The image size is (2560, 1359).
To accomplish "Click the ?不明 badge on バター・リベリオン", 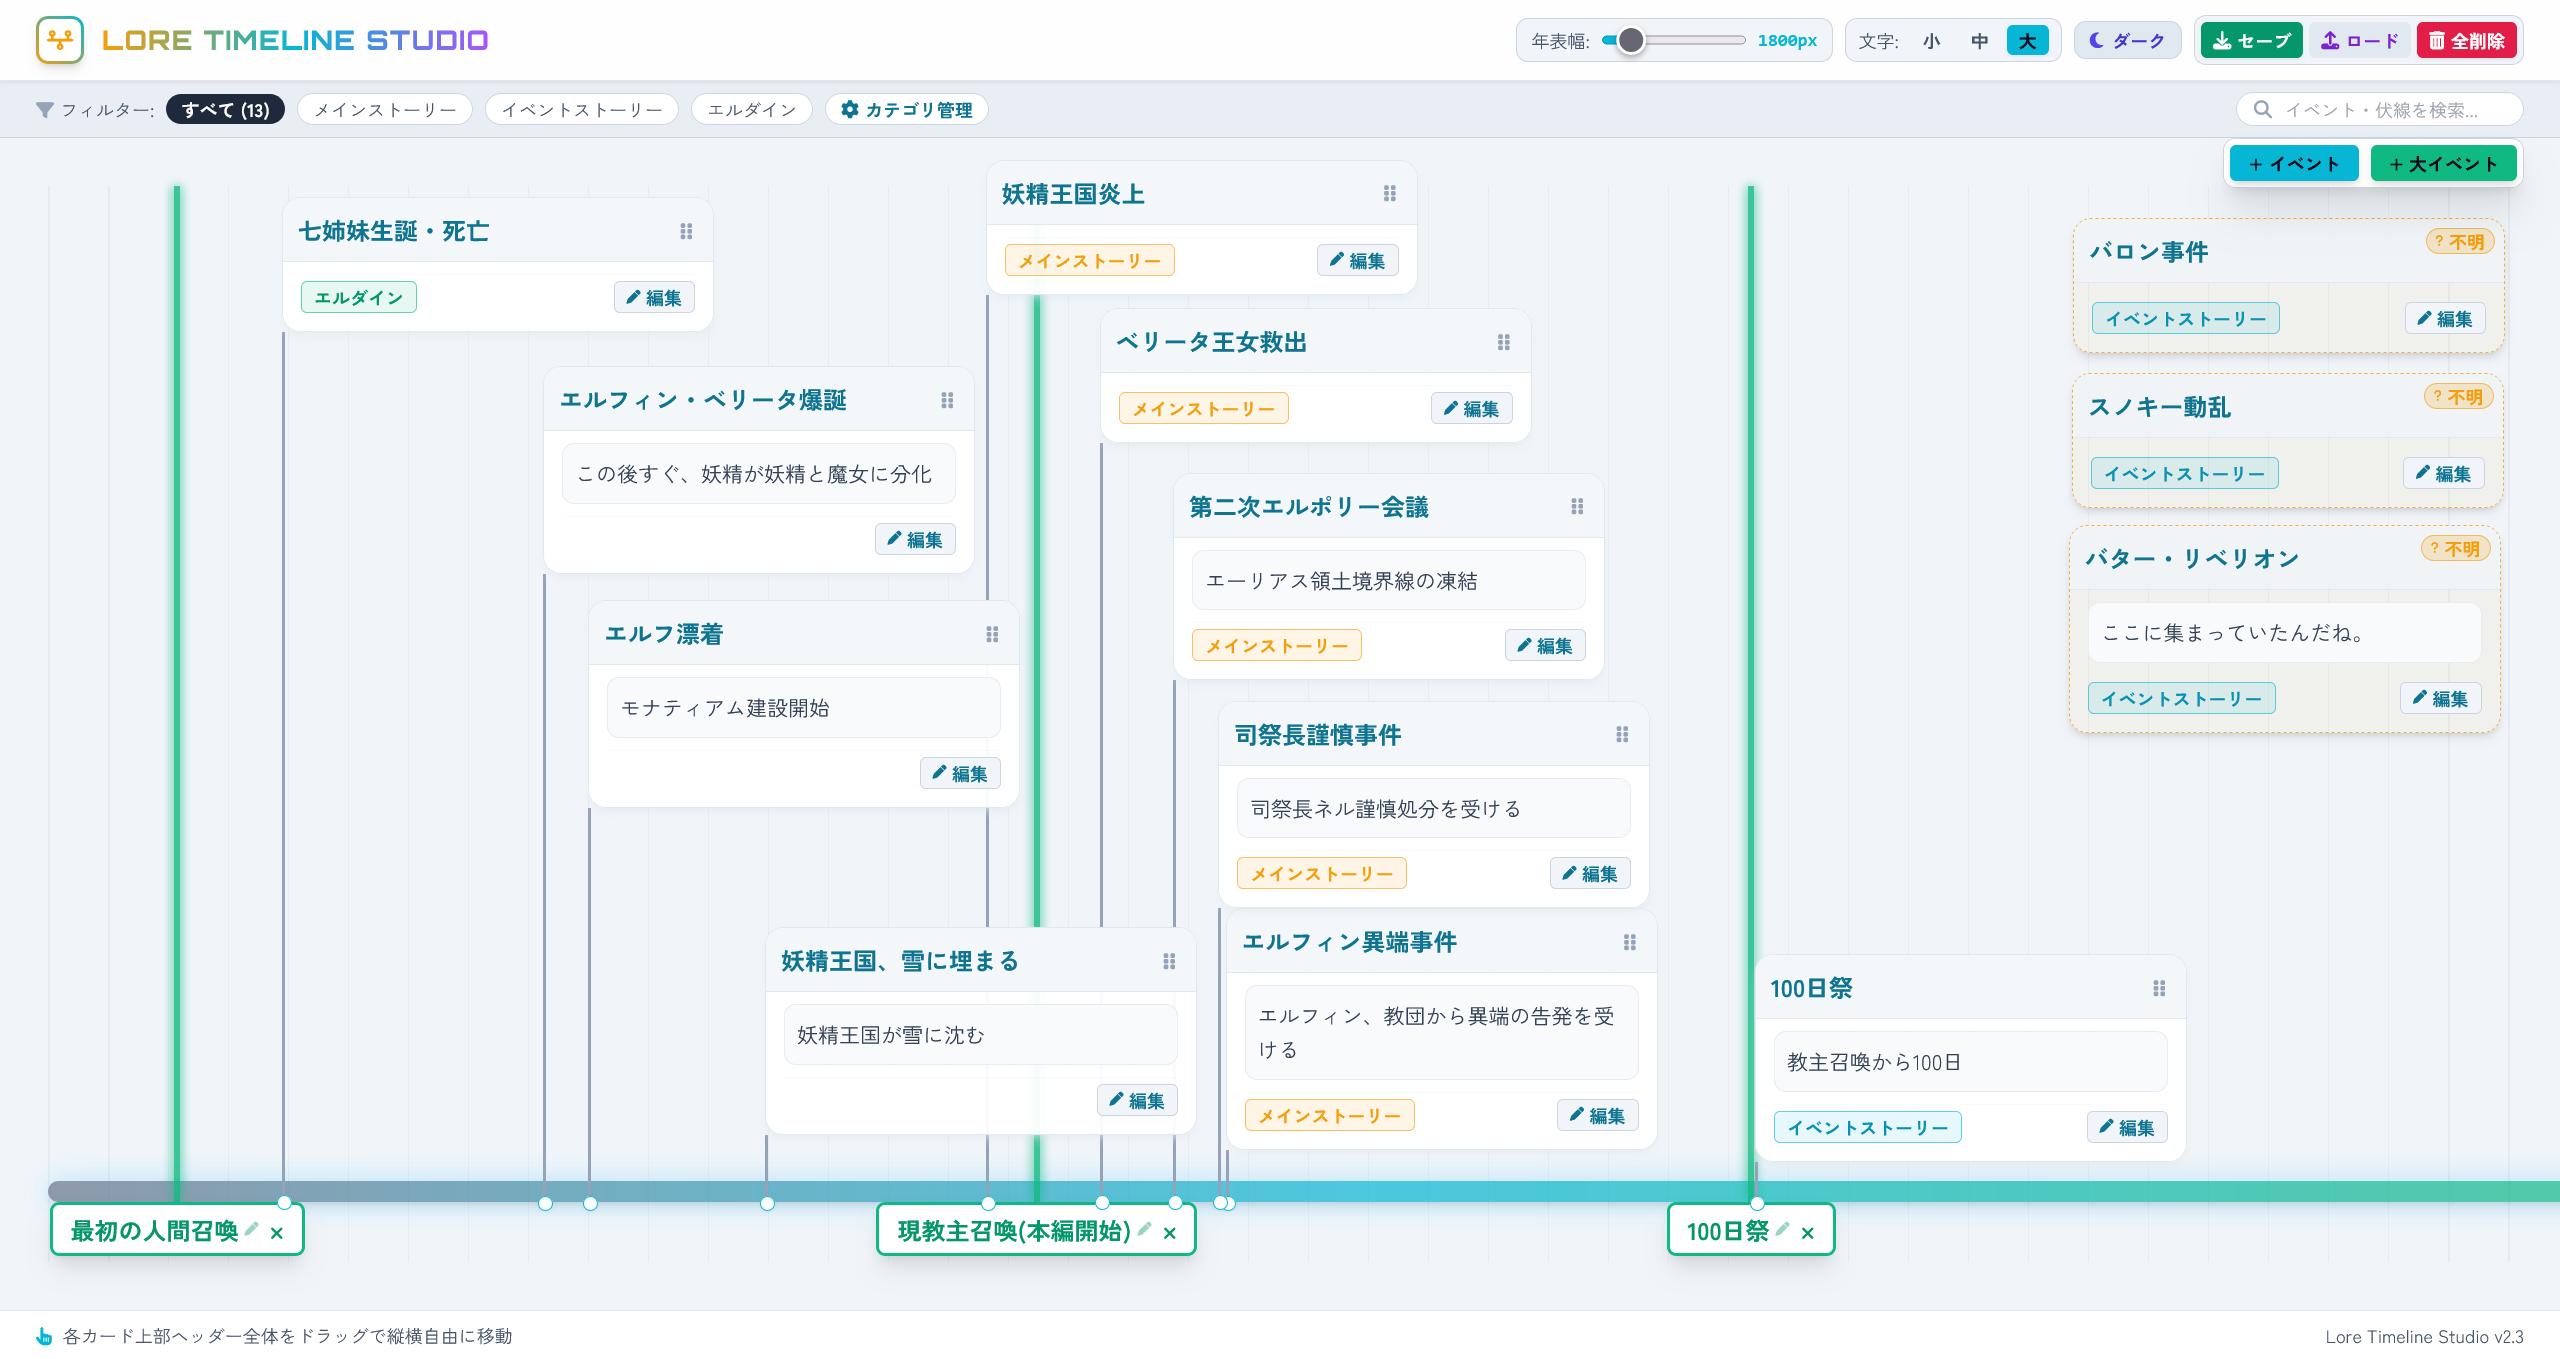I will pos(2455,548).
